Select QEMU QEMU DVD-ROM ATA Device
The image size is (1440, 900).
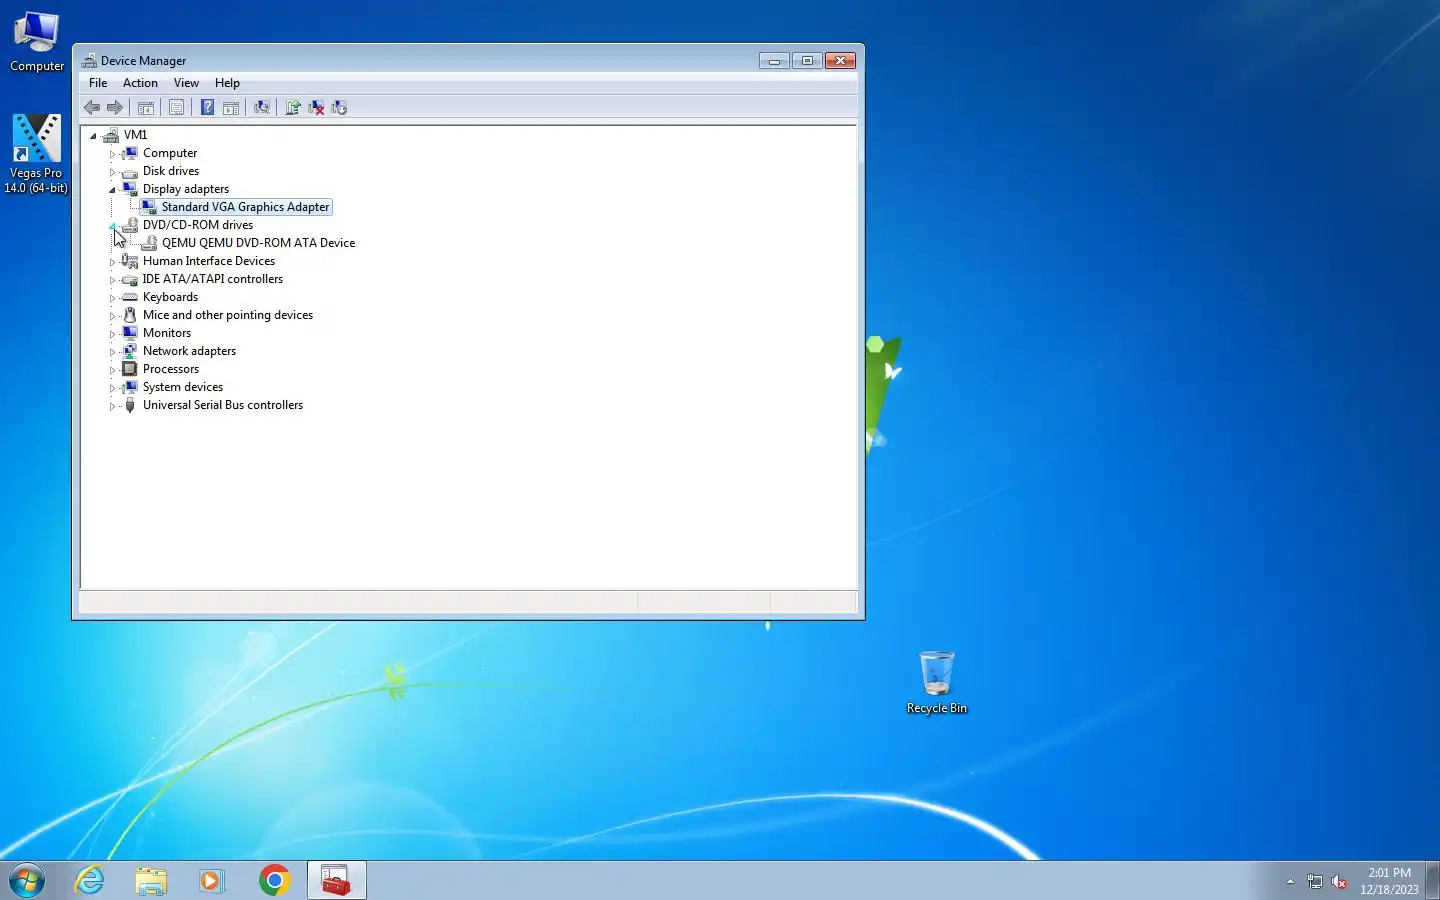pyautogui.click(x=258, y=243)
